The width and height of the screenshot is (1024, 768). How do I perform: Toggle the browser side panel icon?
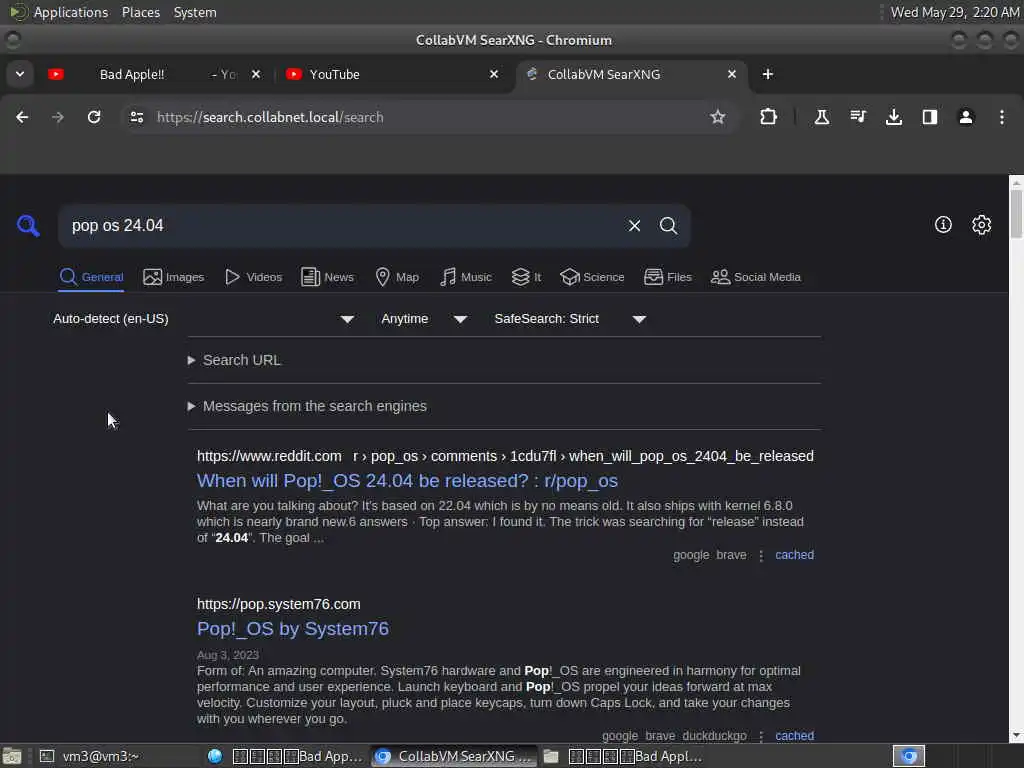coord(930,118)
